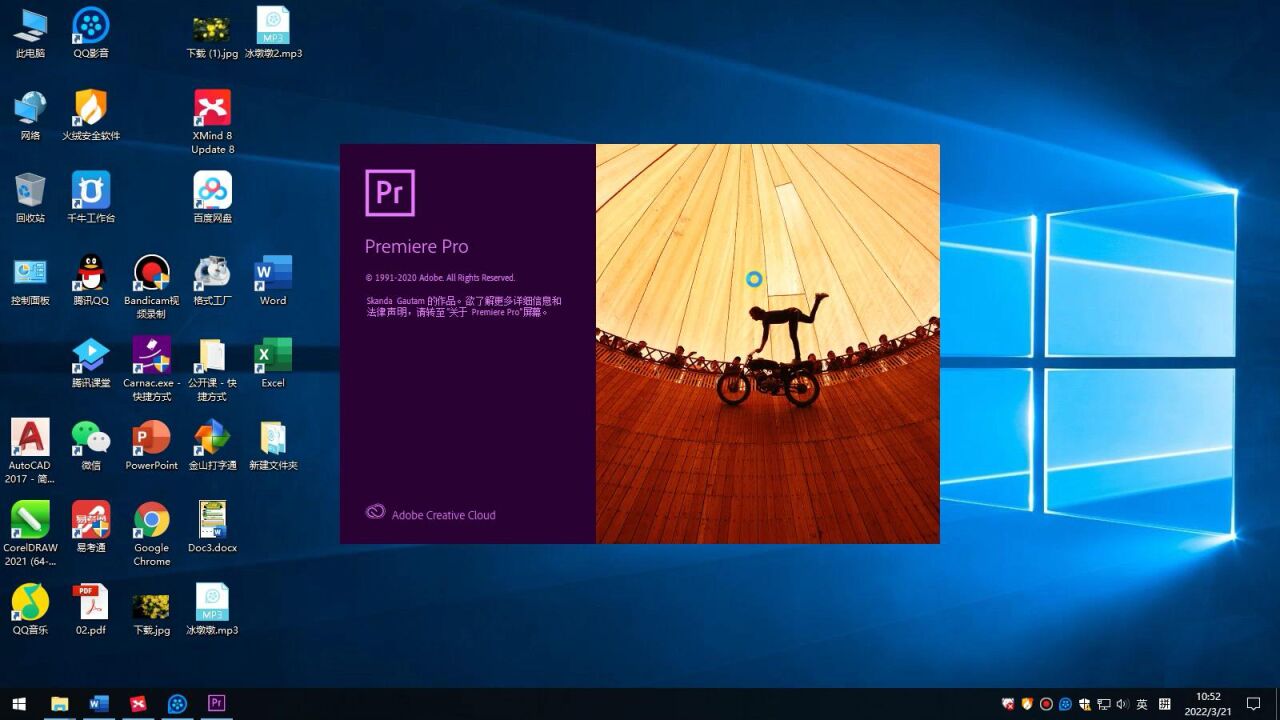Open the Windows Start menu
Image resolution: width=1280 pixels, height=720 pixels.
click(x=19, y=704)
